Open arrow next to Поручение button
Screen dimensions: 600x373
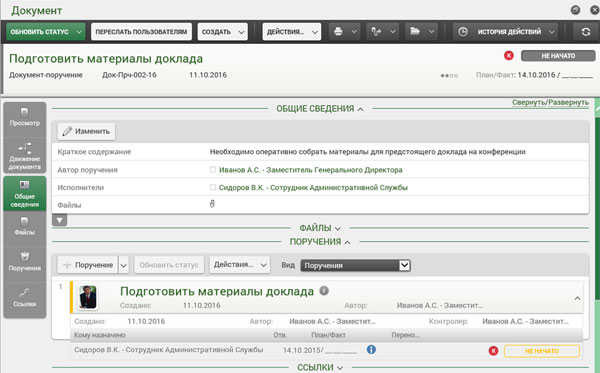(x=124, y=265)
